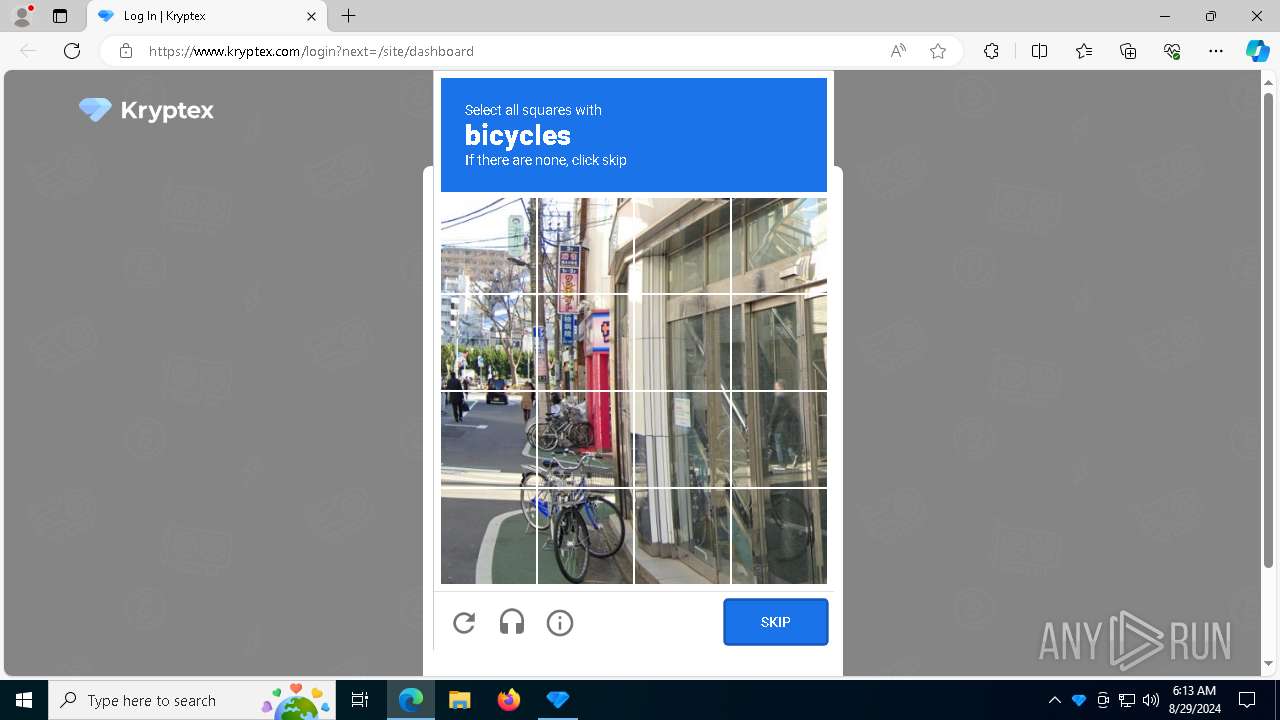This screenshot has width=1280, height=720.
Task: Click the captcha refresh challenge icon
Action: pos(464,623)
